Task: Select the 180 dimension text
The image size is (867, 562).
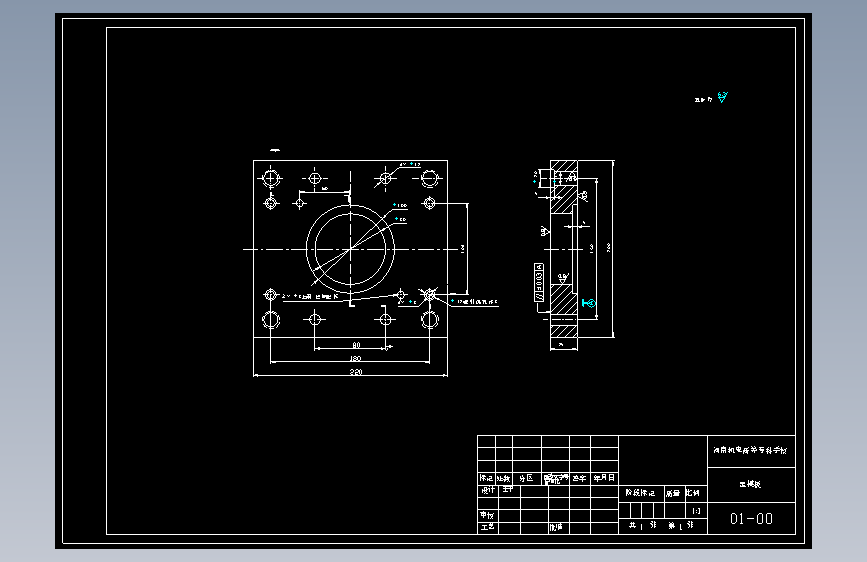Action: 356,358
